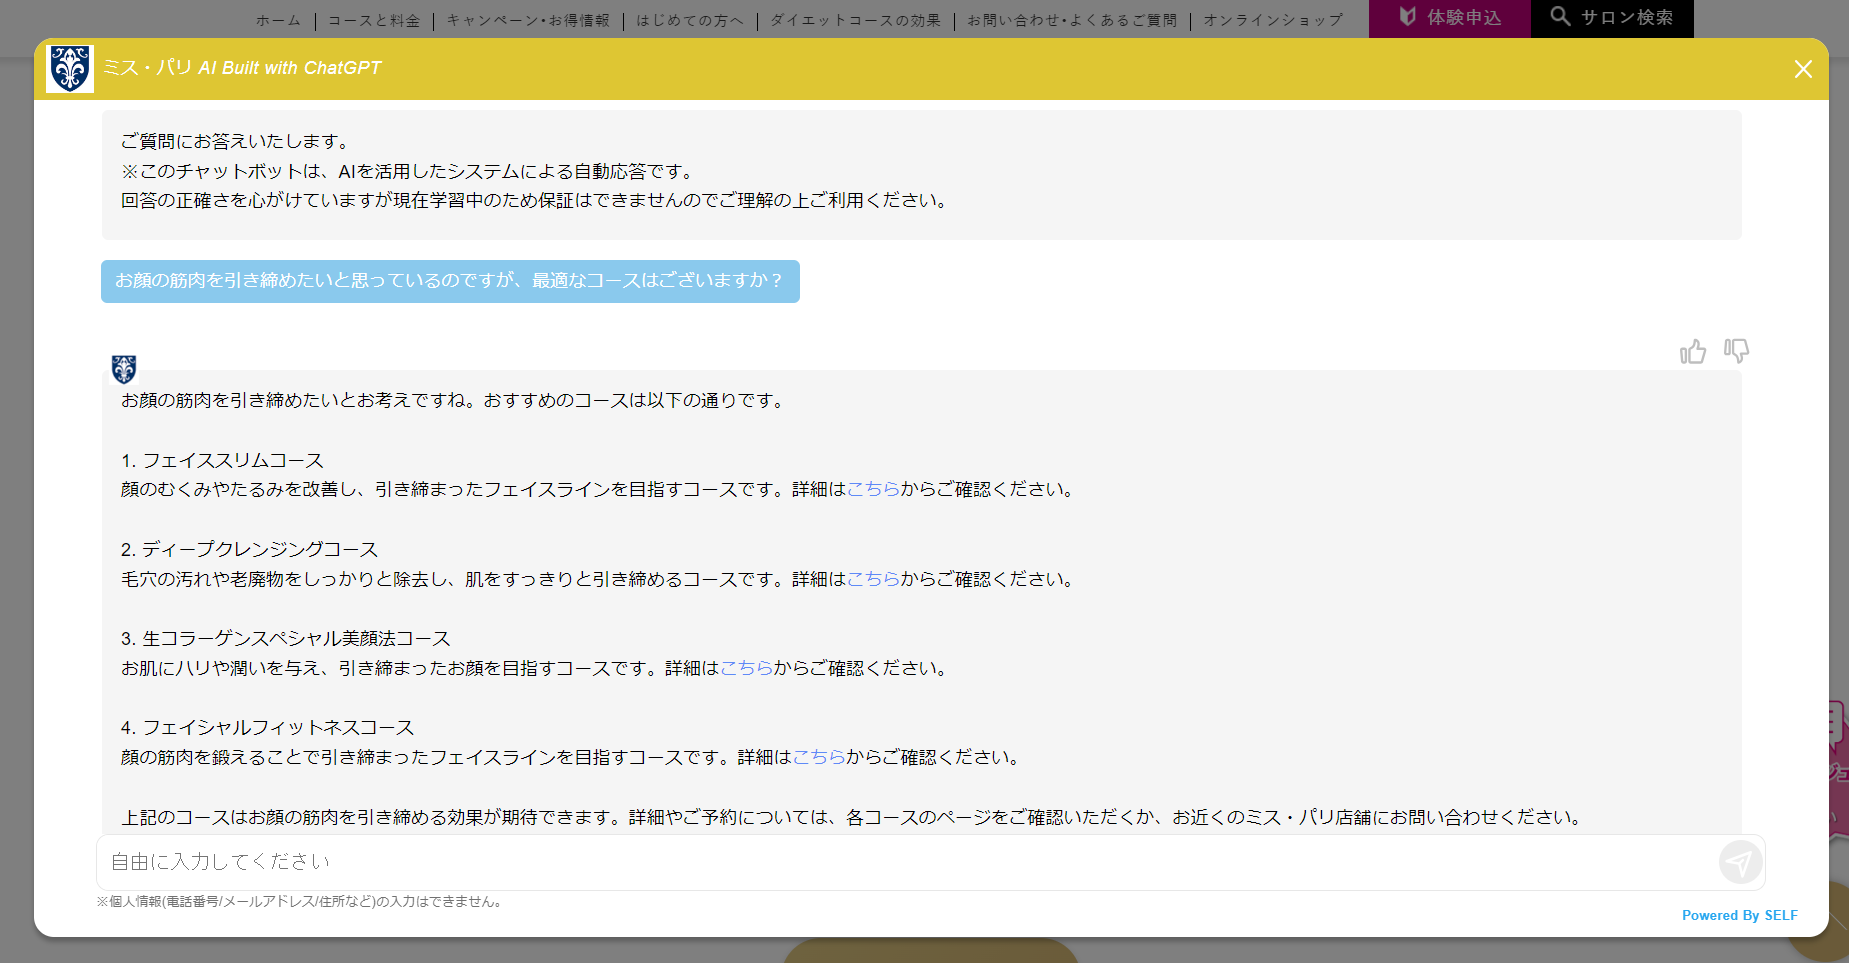Click the line beginning 回答の正確さを心がけています
This screenshot has height=963, width=1849.
click(x=535, y=200)
